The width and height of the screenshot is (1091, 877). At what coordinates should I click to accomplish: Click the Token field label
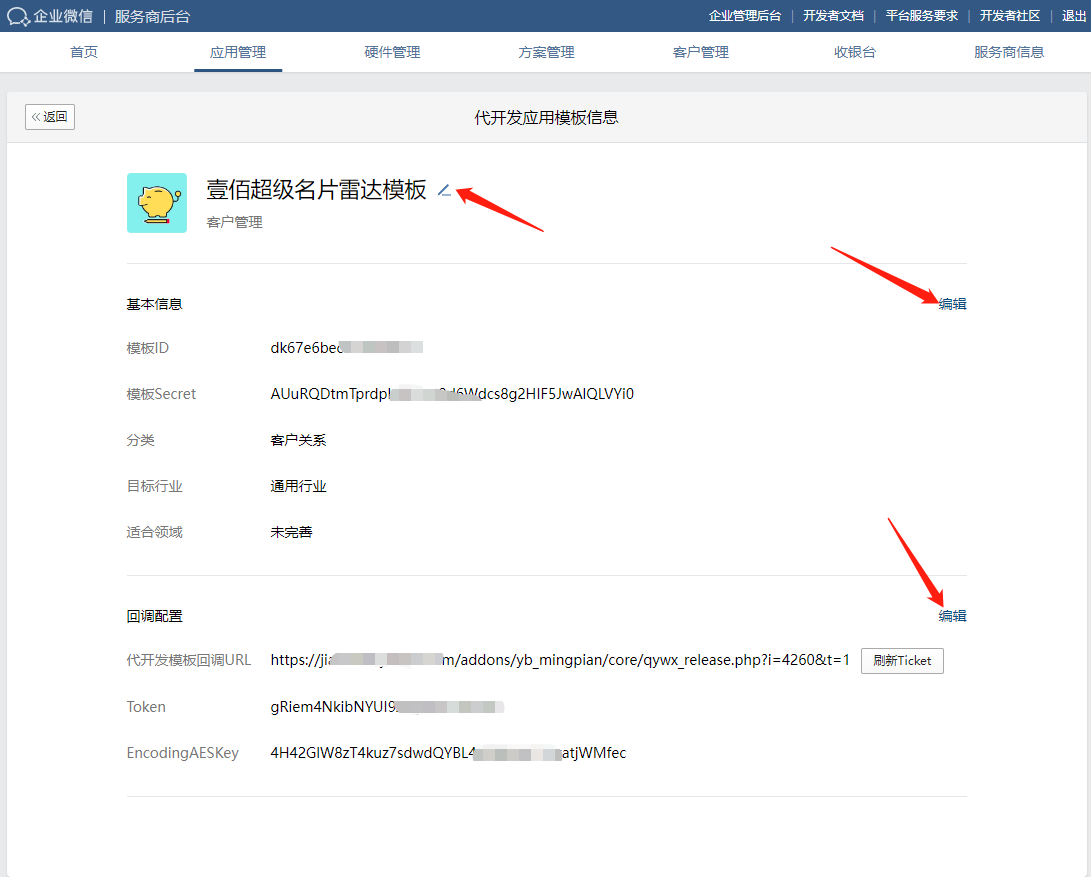146,707
